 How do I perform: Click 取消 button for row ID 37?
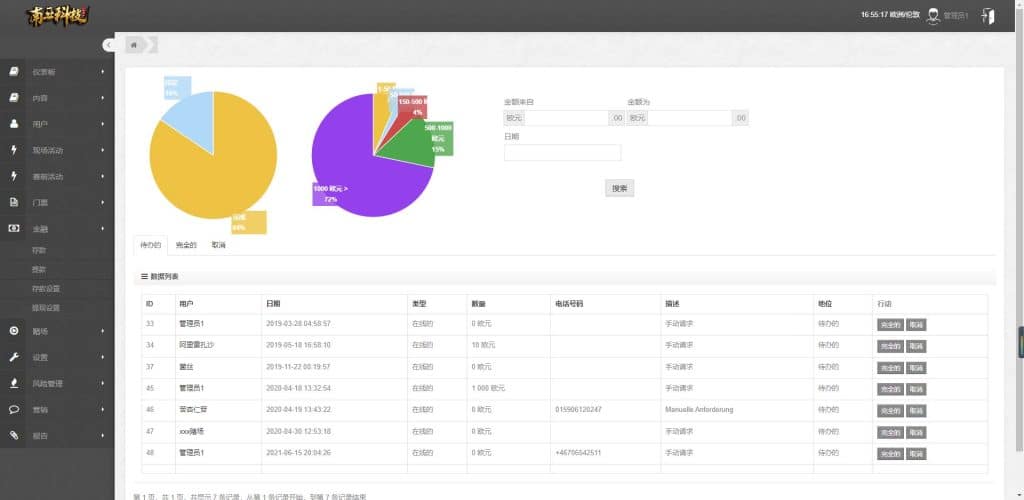coord(916,367)
